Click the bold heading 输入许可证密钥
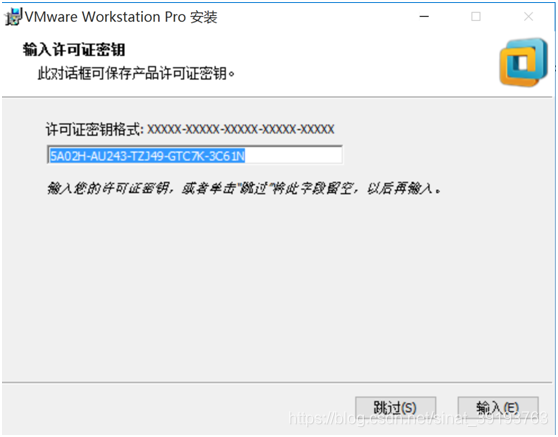 click(74, 49)
